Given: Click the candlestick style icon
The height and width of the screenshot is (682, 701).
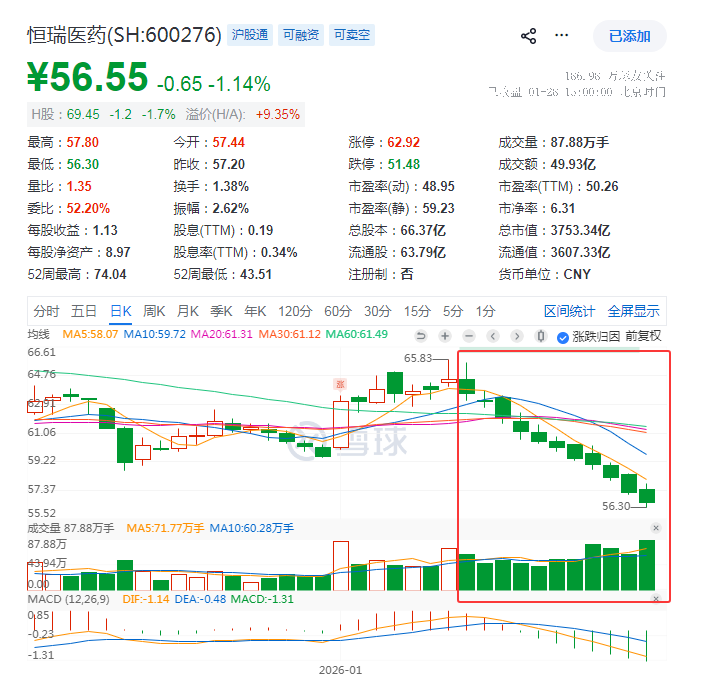Looking at the screenshot, I should coord(541,336).
